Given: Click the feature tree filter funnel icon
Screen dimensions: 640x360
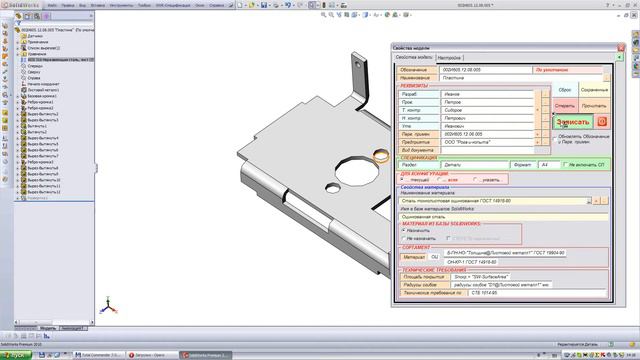Looking at the screenshot, I should (x=18, y=24).
